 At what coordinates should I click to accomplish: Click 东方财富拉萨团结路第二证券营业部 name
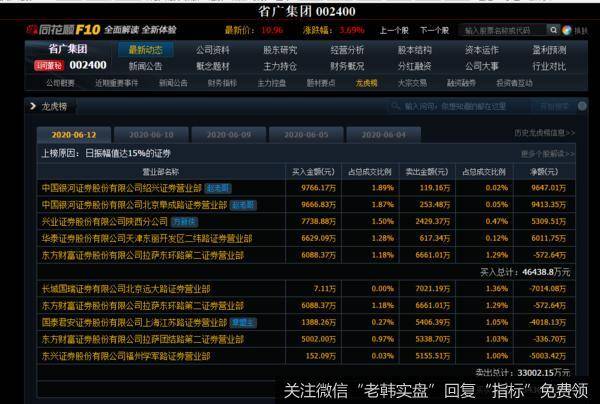(x=143, y=339)
